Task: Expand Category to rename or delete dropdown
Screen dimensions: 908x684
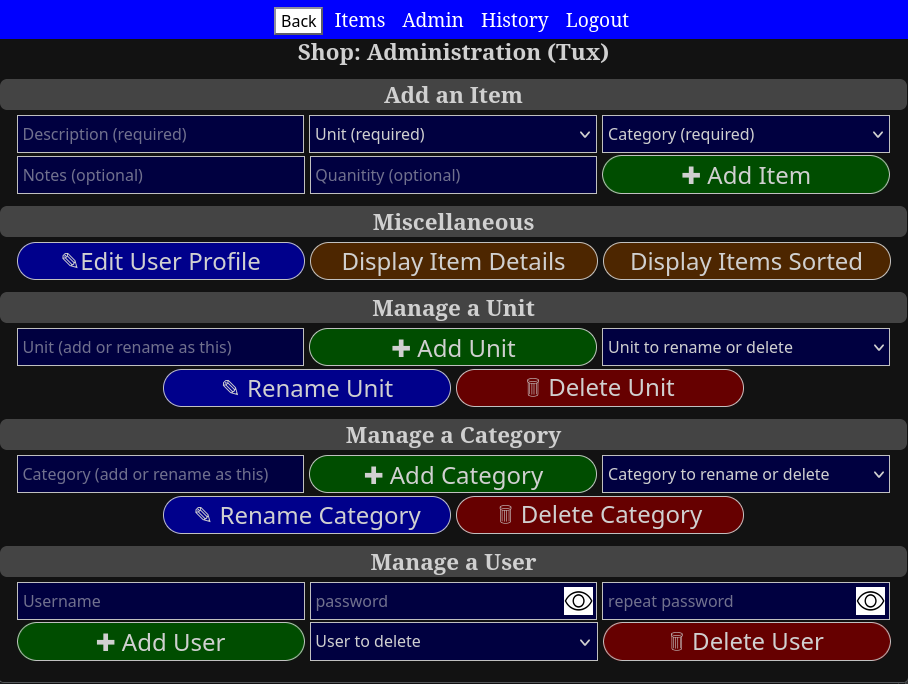Action: pos(746,474)
